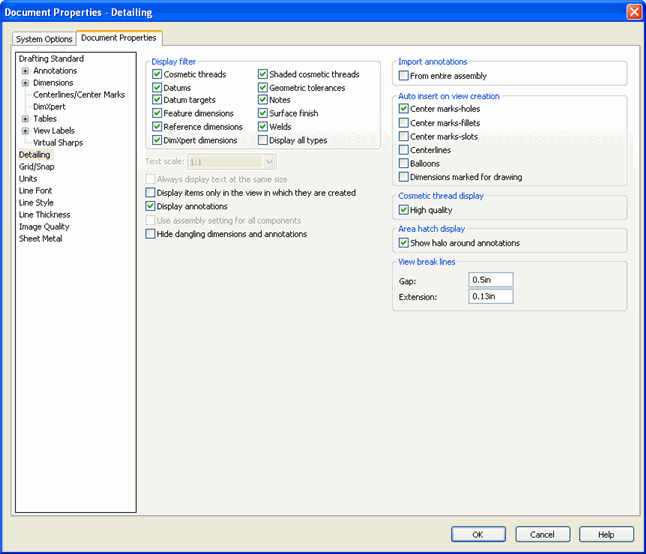Select Line Thickness in the list
The image size is (646, 554).
coord(44,214)
